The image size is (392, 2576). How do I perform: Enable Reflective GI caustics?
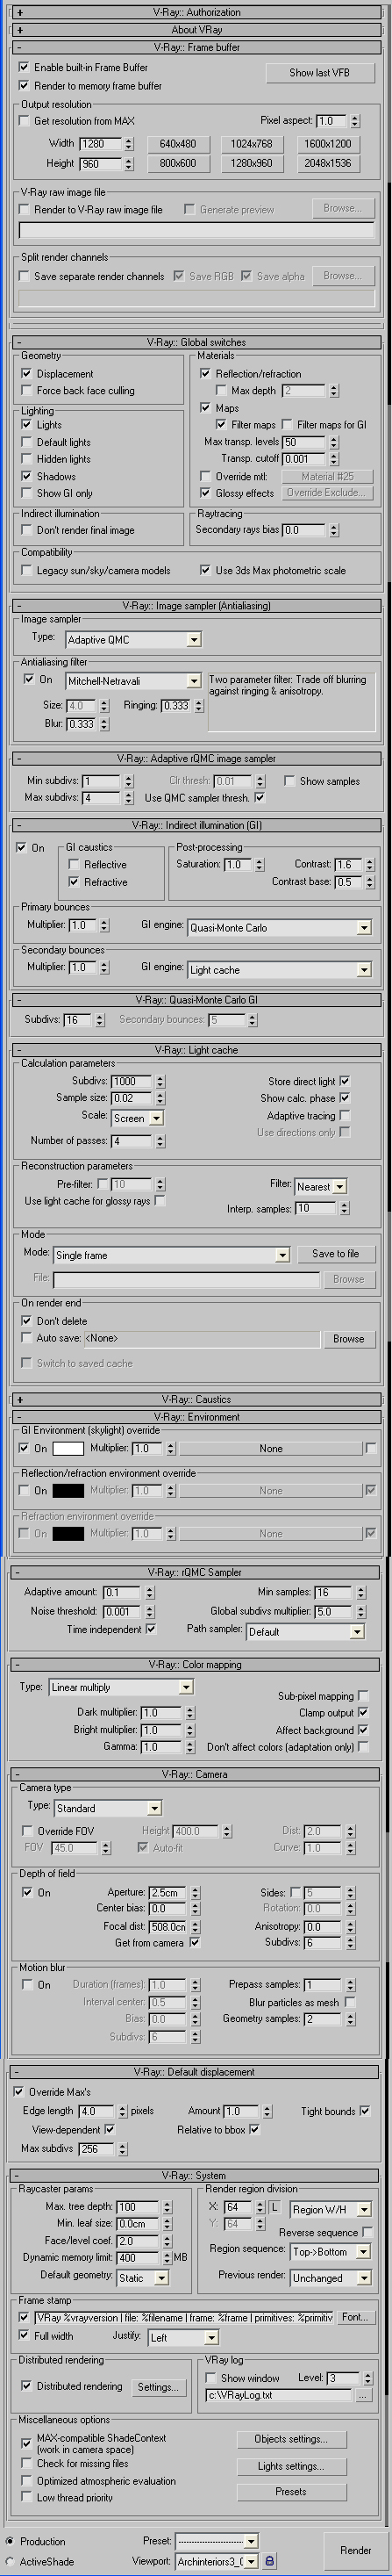74,864
